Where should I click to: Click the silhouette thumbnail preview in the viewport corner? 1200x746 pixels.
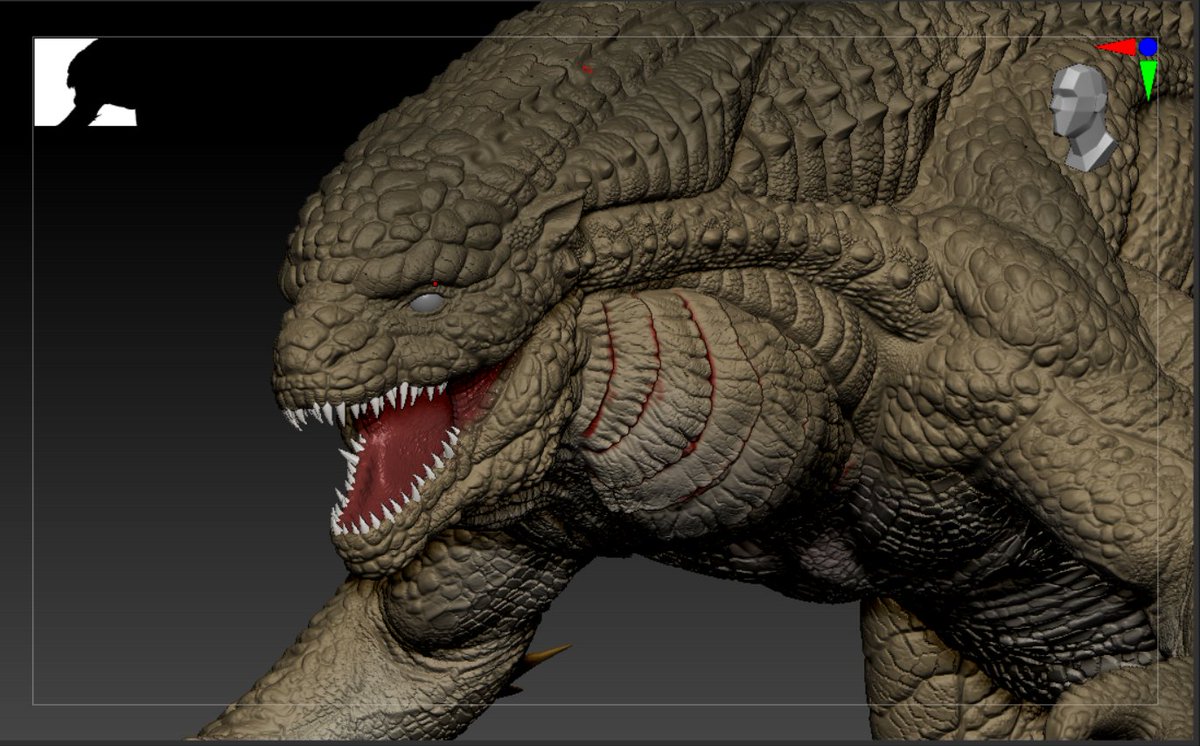pos(85,82)
